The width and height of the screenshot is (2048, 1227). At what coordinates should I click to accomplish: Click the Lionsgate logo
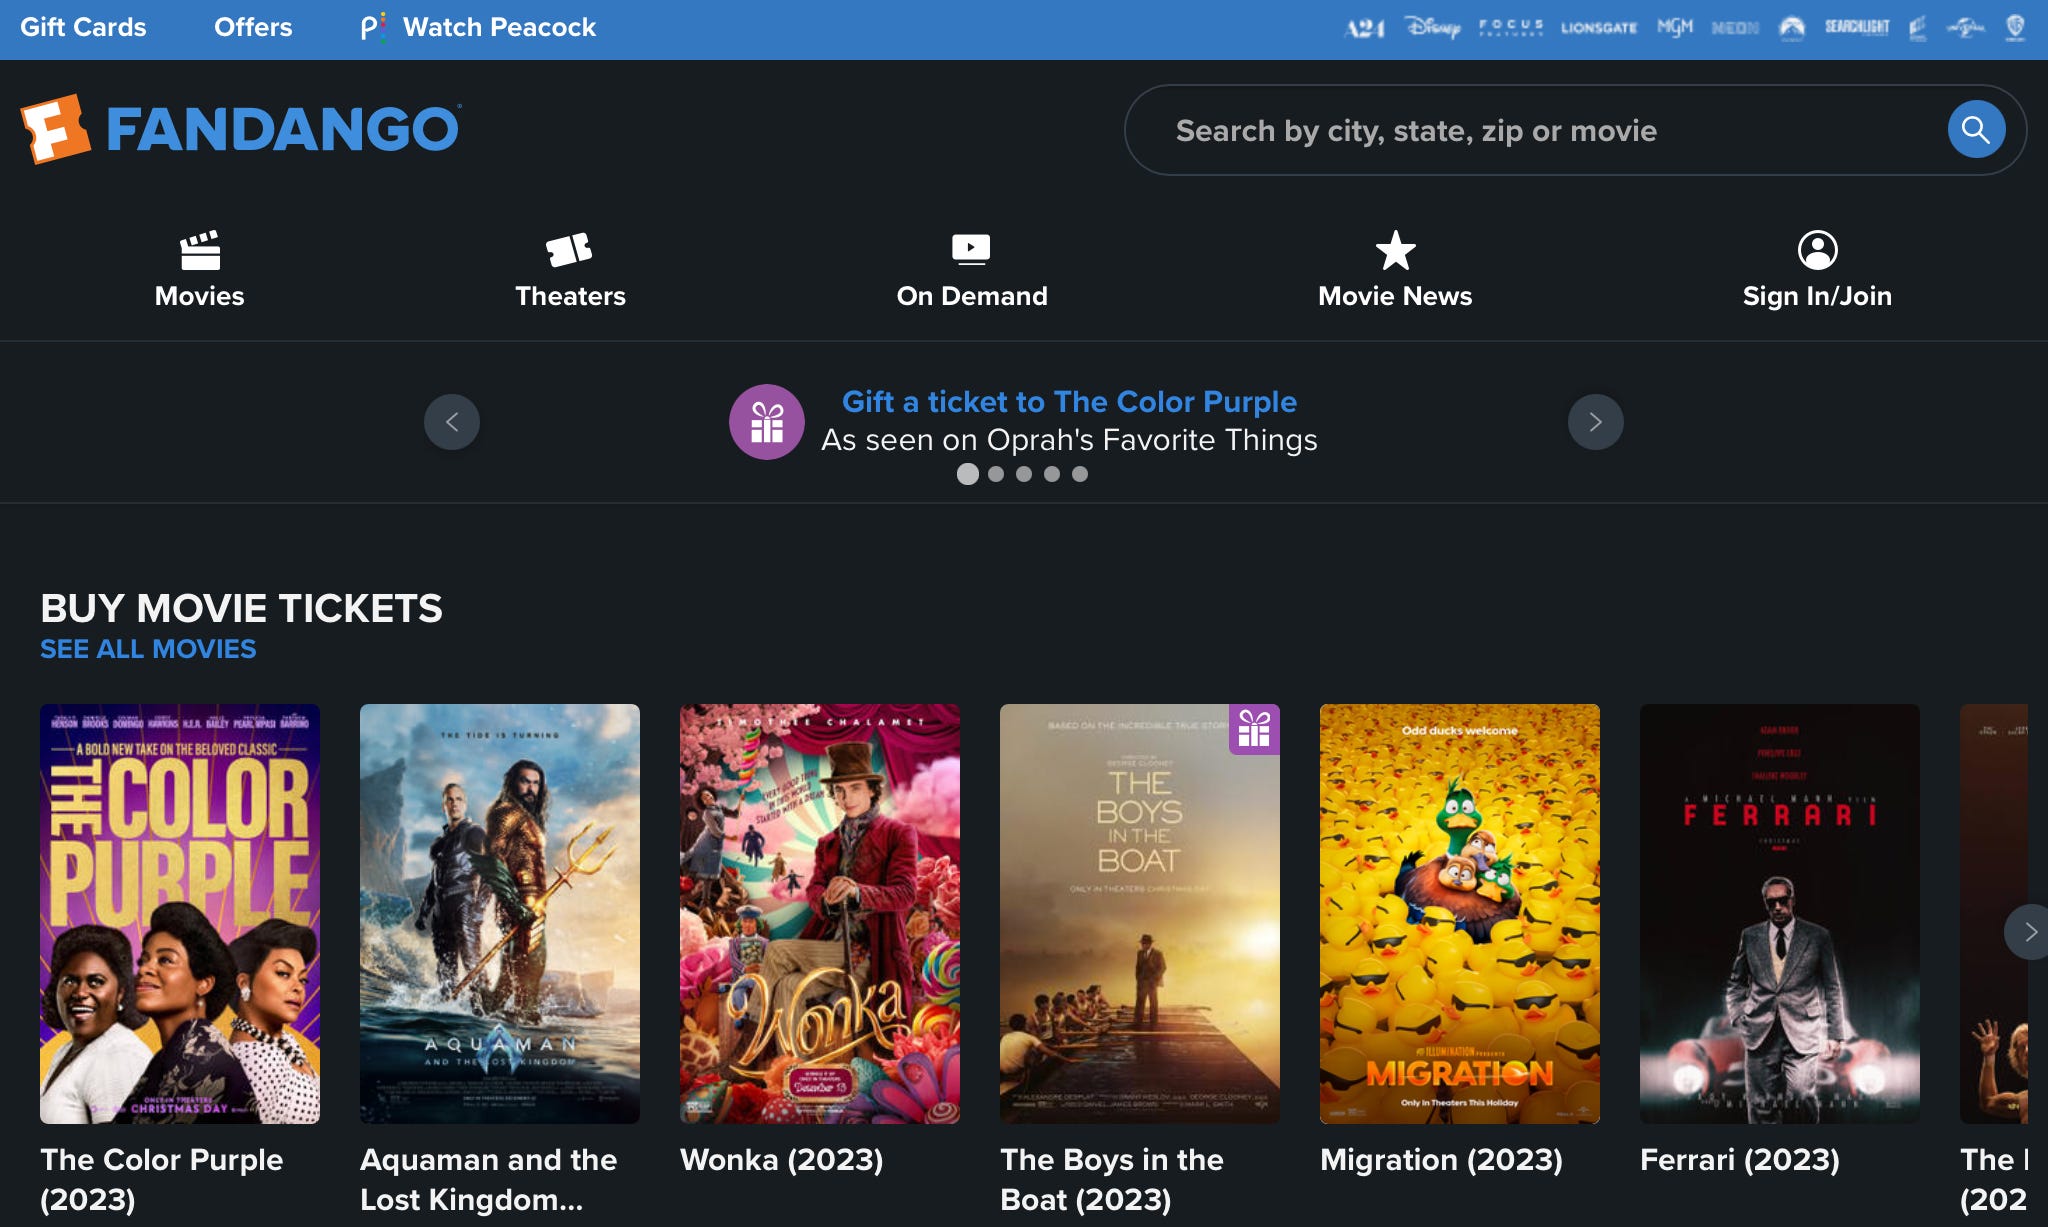[1599, 28]
